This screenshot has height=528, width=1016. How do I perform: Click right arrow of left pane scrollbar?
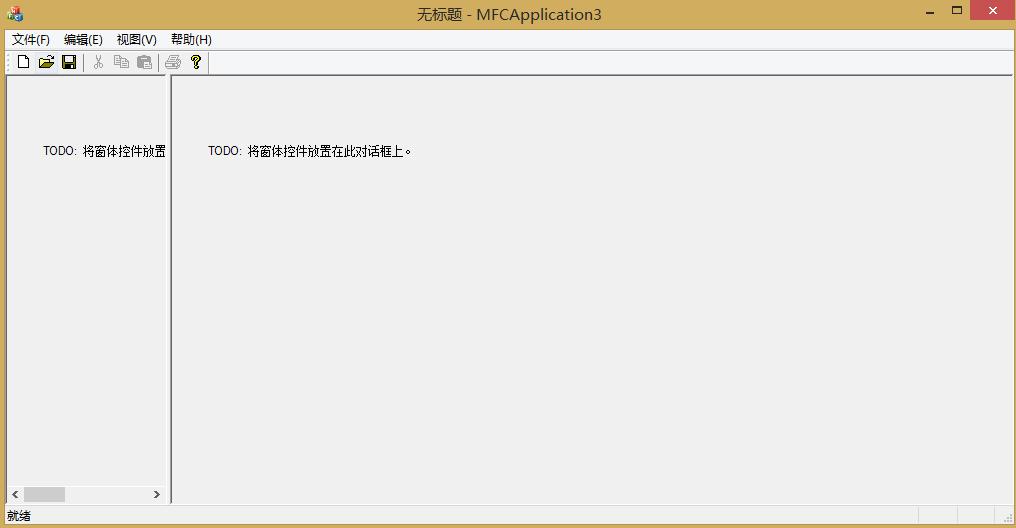[x=156, y=494]
